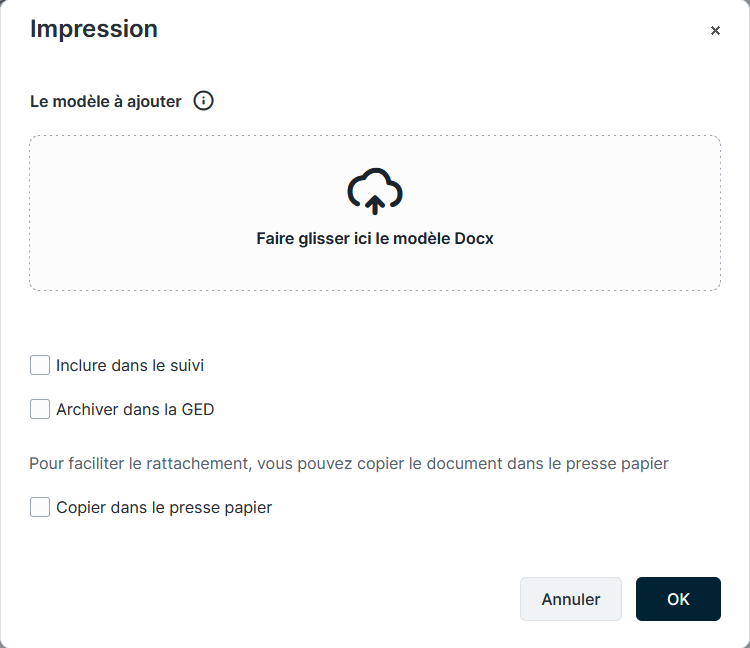Check the Copier dans le presse papier box

pos(40,507)
